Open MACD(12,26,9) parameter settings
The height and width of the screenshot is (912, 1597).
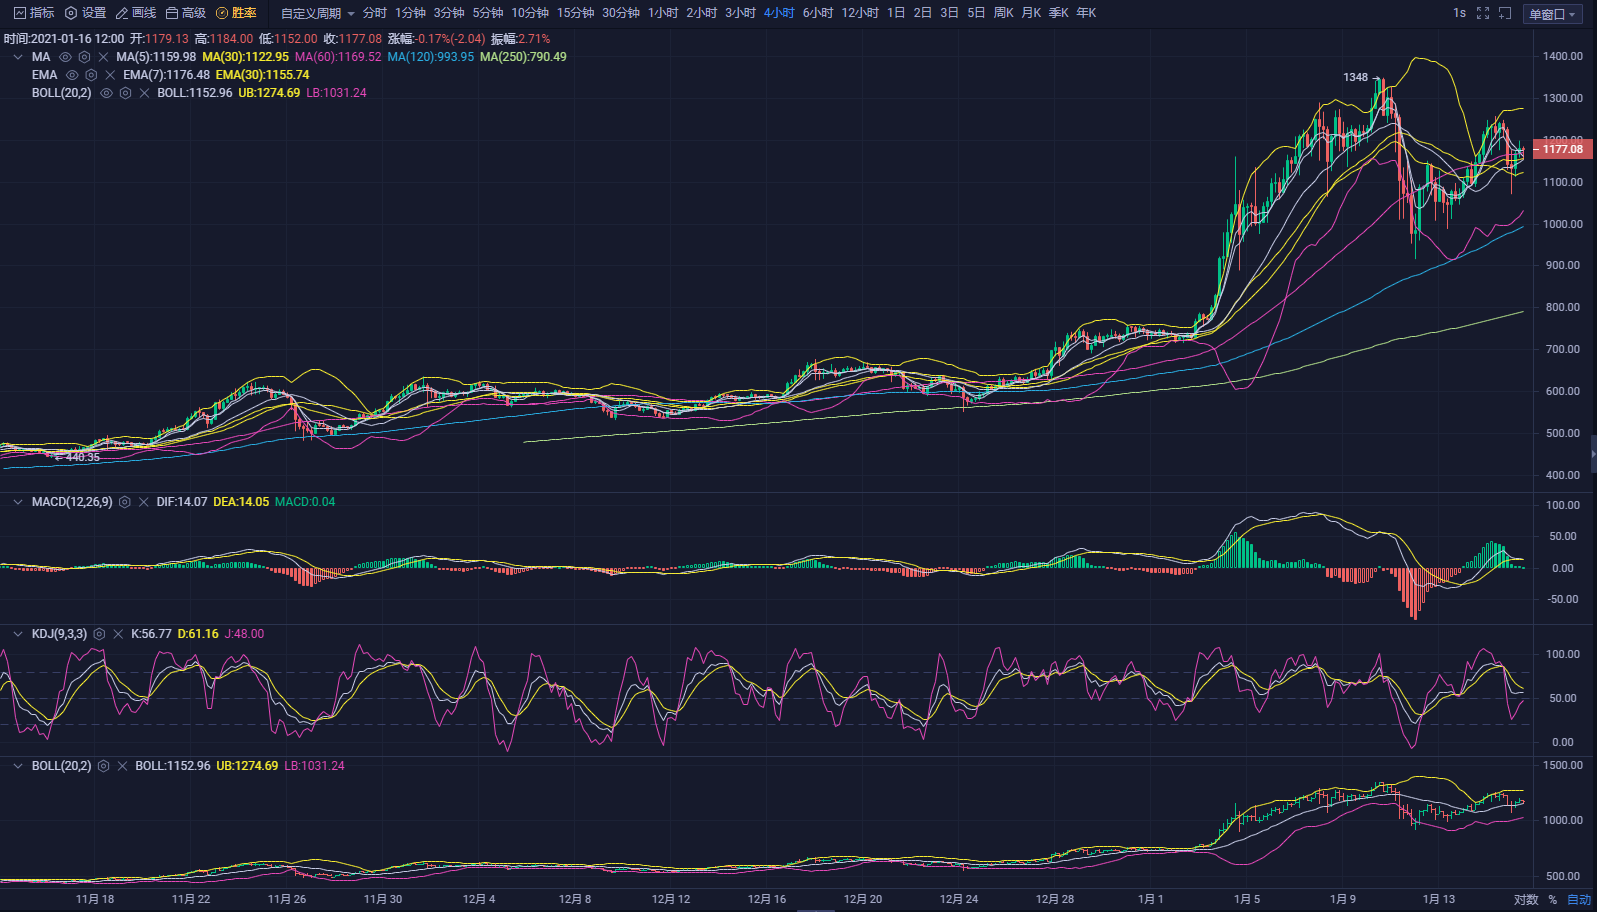125,502
